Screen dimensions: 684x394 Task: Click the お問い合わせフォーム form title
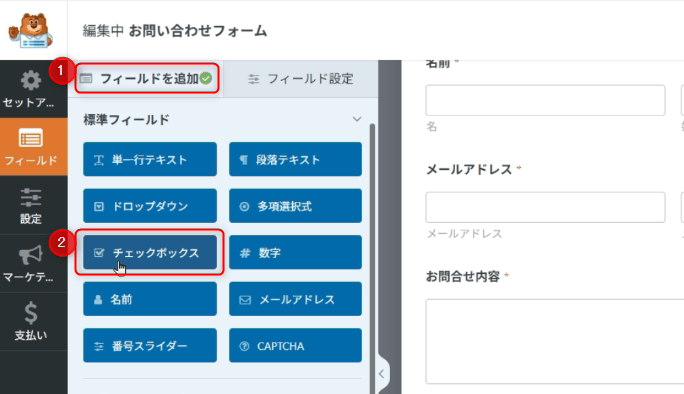pyautogui.click(x=198, y=31)
